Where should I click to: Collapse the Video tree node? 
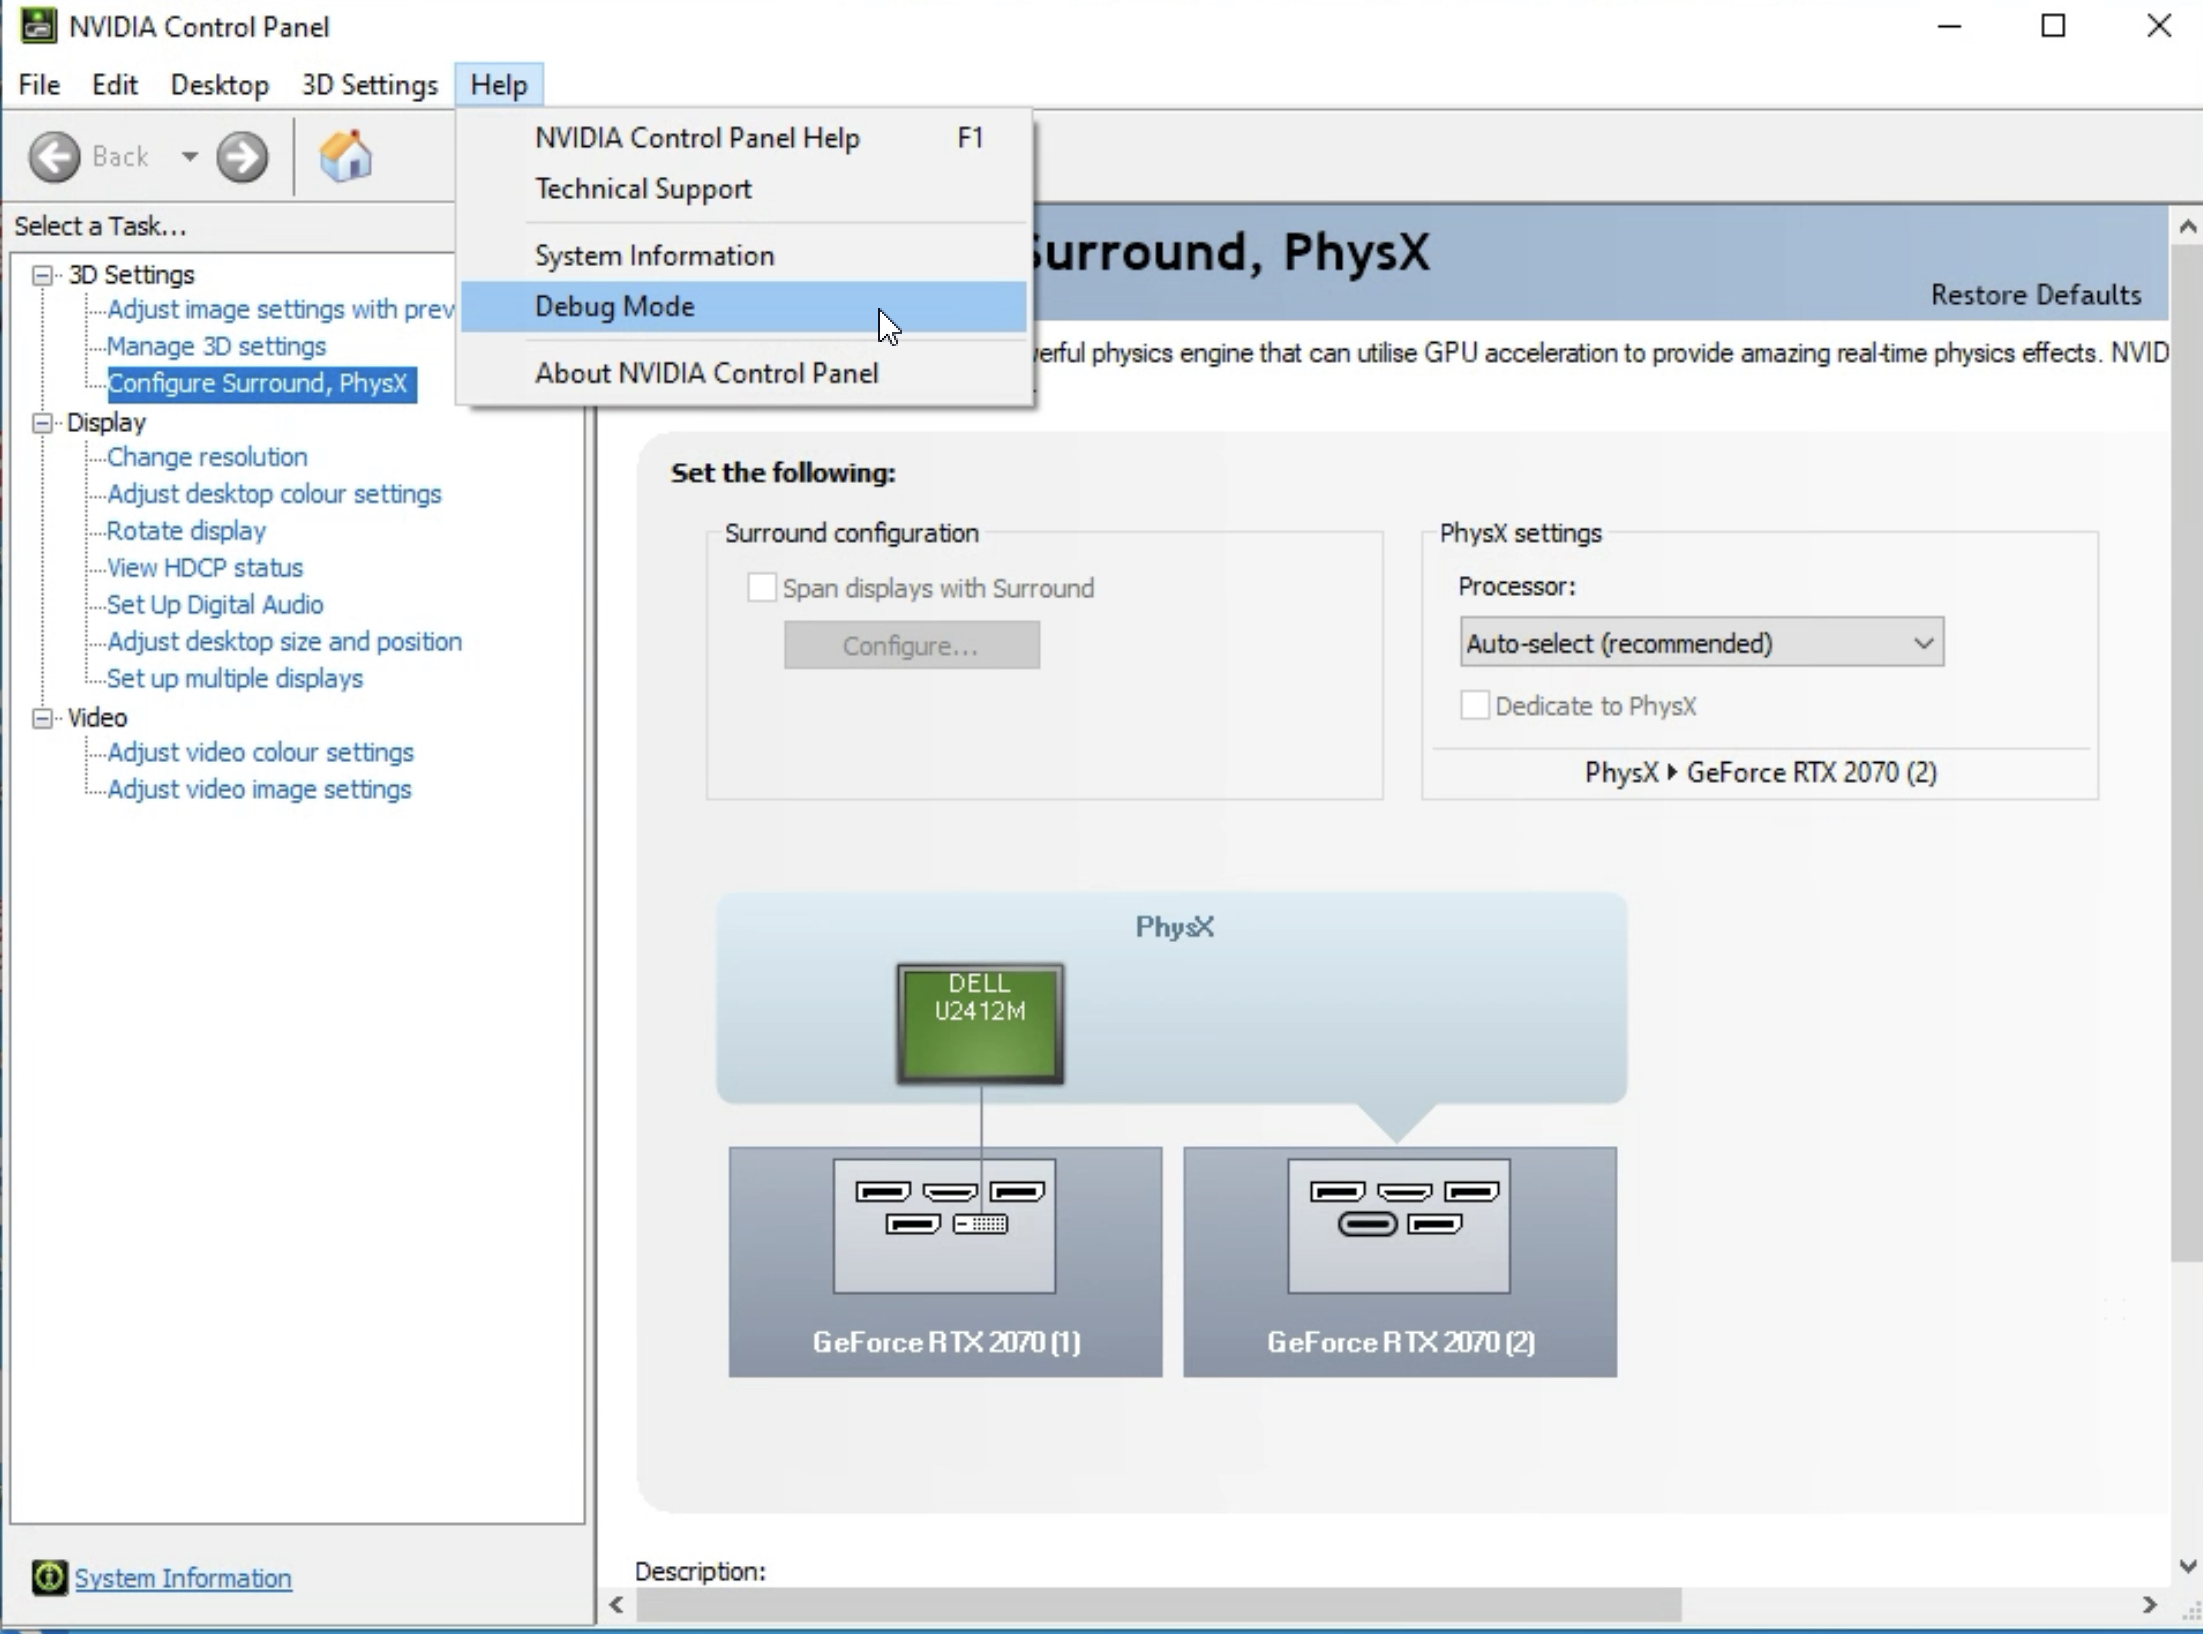pos(42,718)
